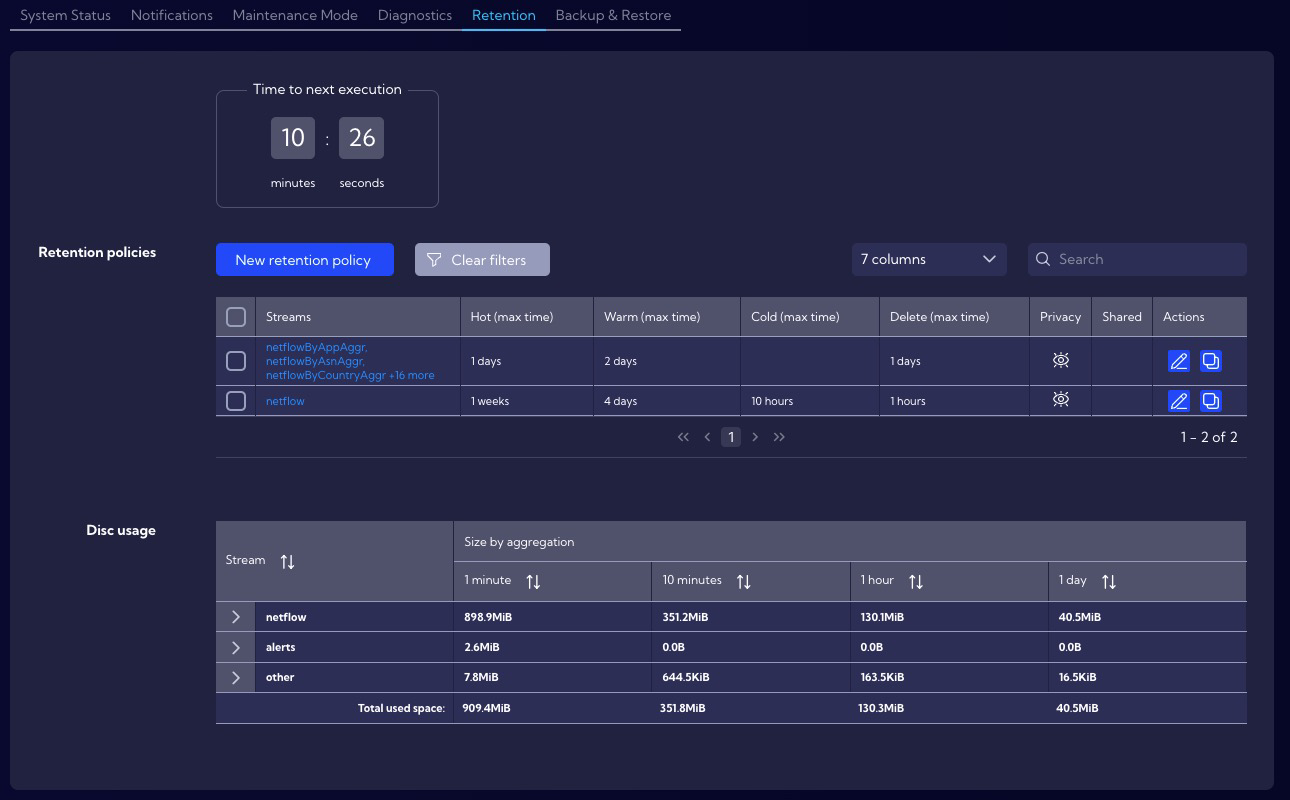
Task: Jump to last page of policies
Action: (x=779, y=437)
